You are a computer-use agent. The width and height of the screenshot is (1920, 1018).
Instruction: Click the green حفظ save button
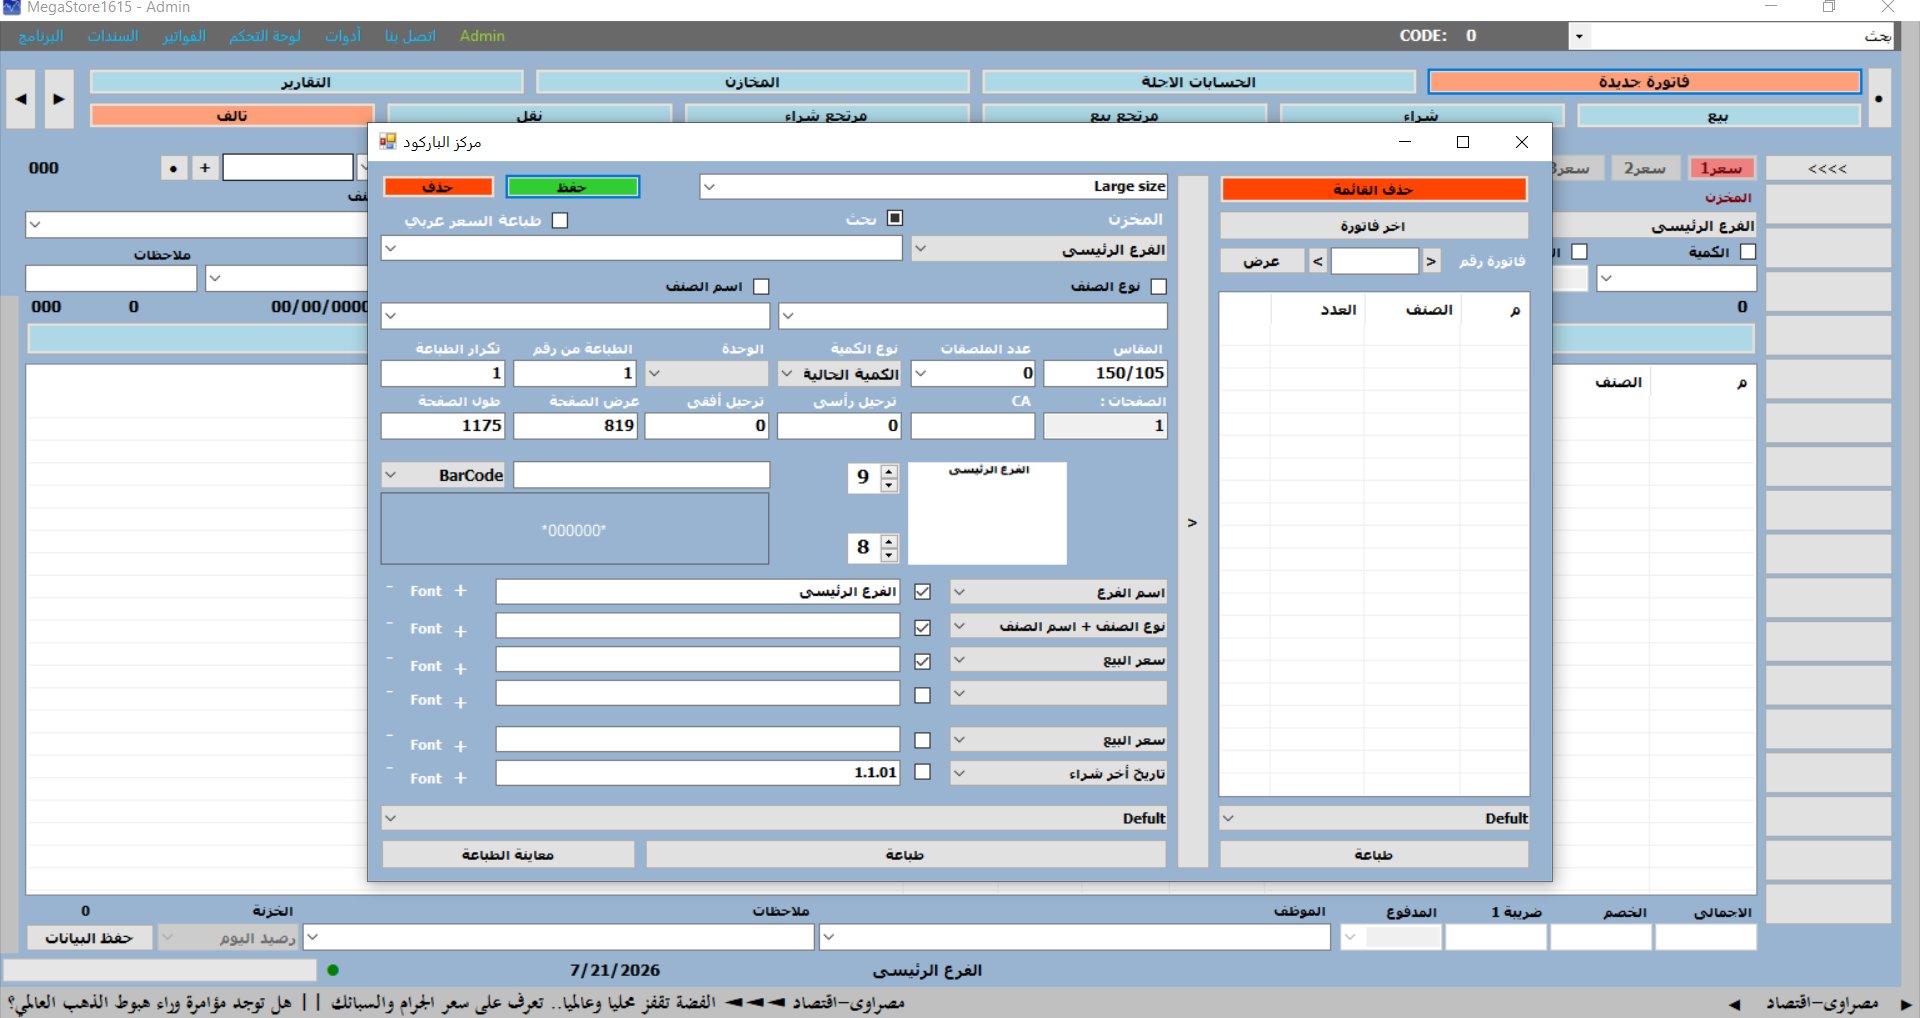(x=572, y=187)
